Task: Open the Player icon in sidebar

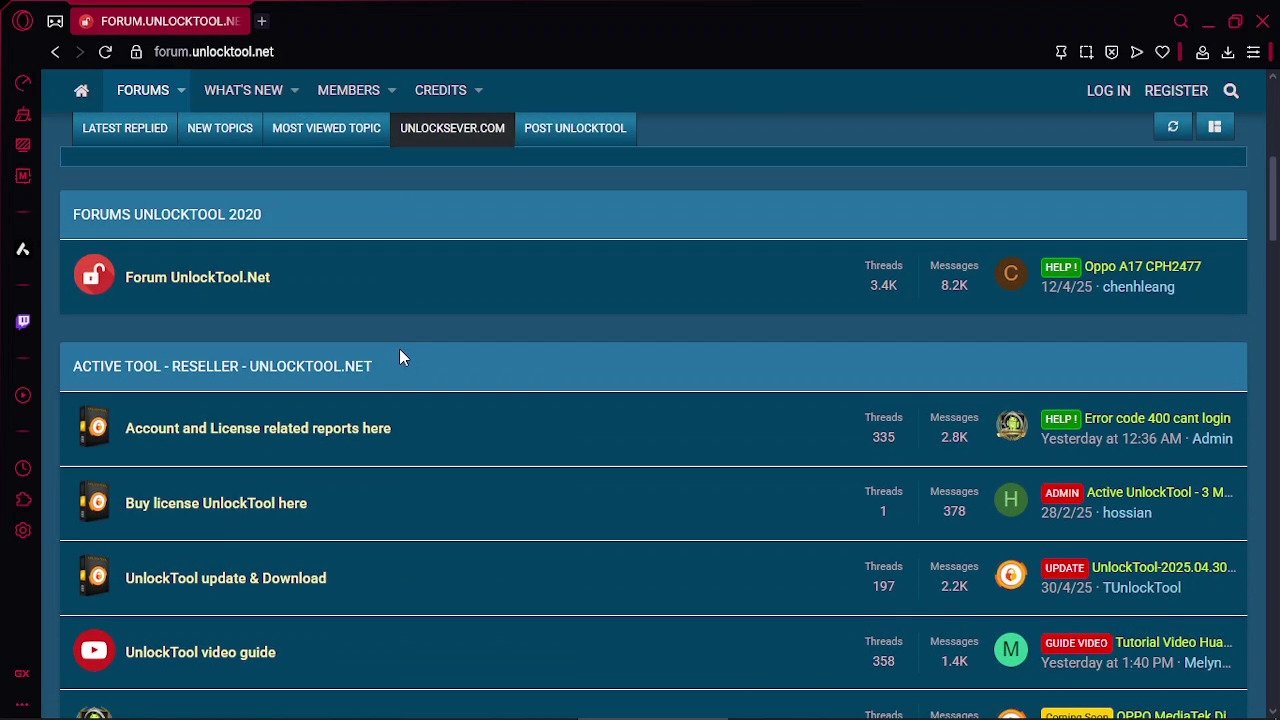Action: pos(22,395)
